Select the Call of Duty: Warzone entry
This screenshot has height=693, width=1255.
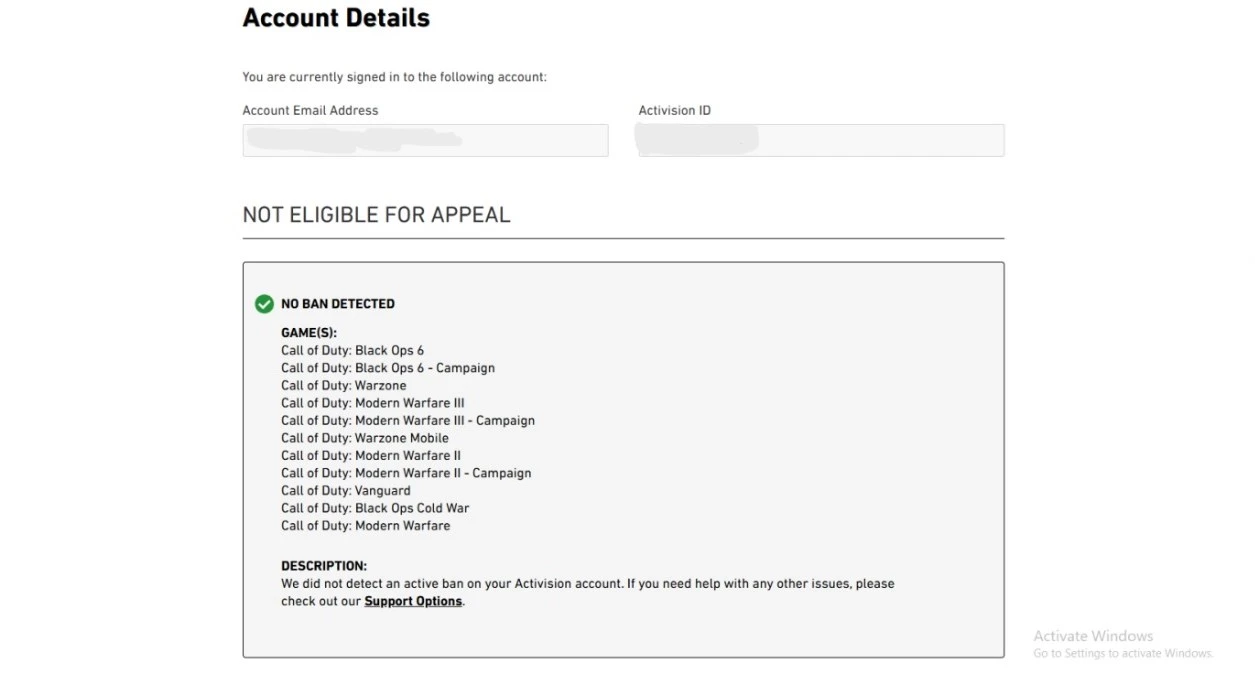[x=343, y=386]
